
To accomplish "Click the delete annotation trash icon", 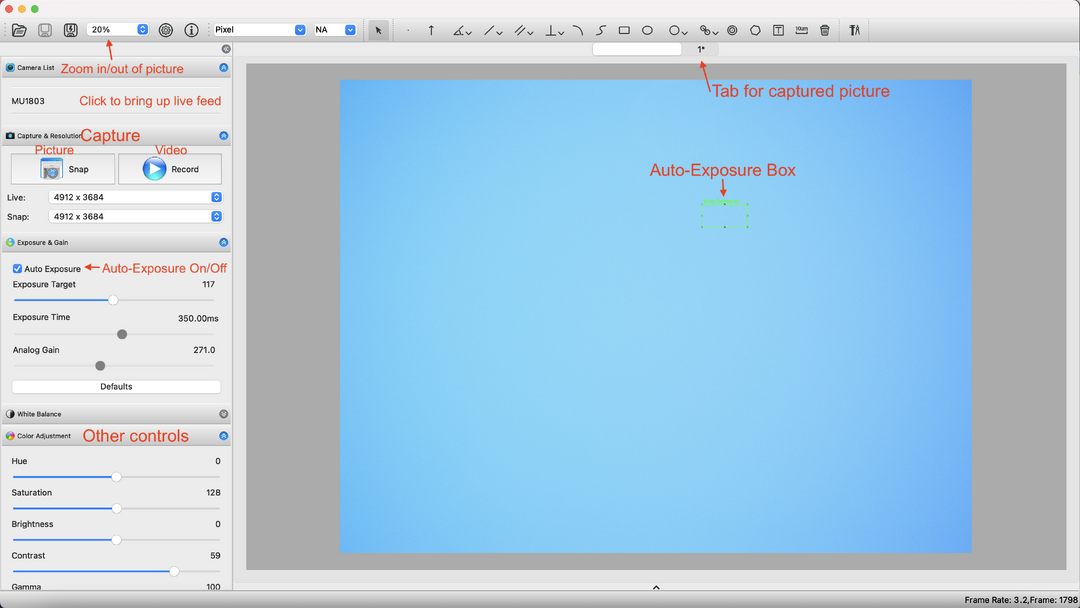I will (x=824, y=30).
